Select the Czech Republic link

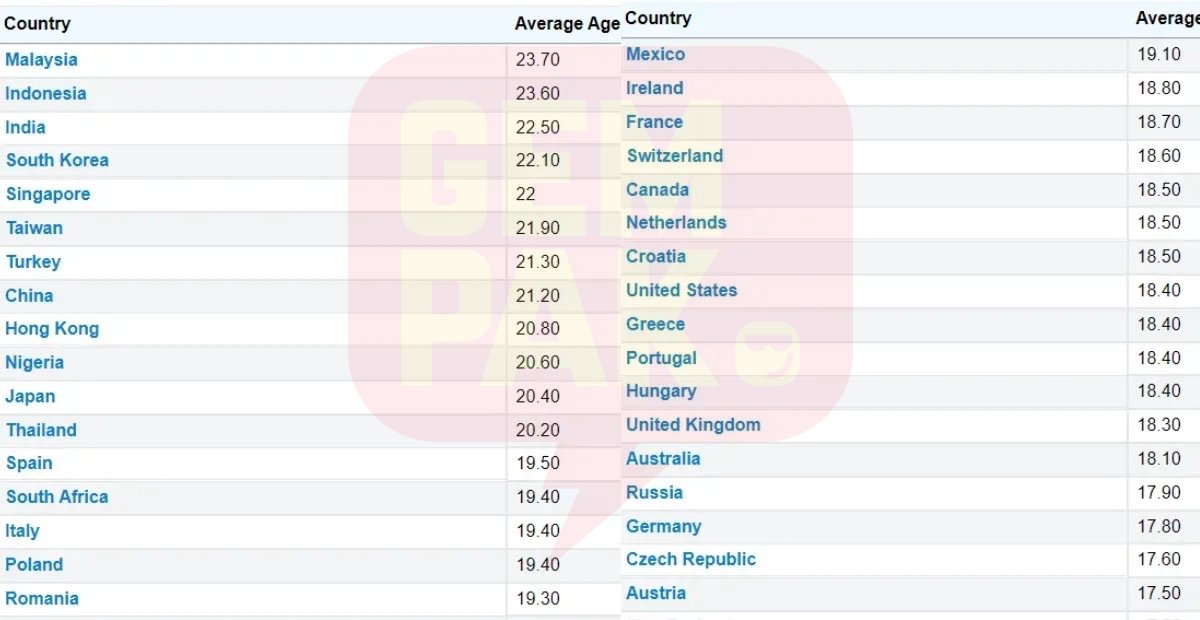point(691,560)
